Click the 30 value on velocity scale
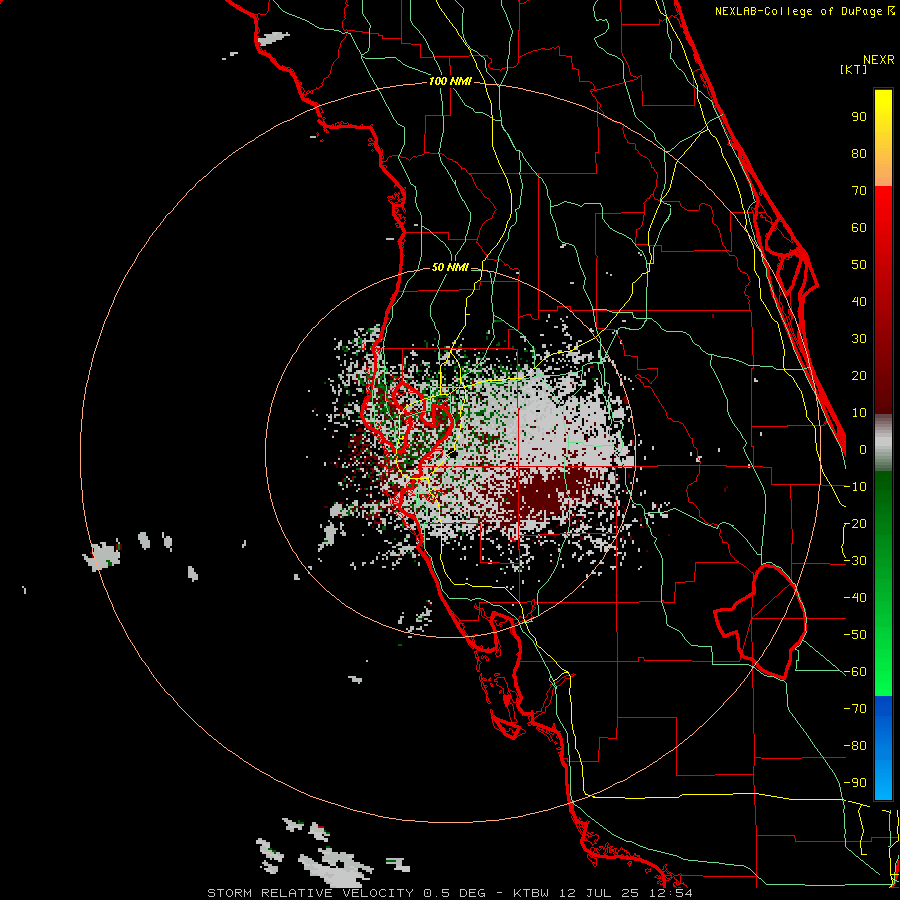 [x=859, y=339]
